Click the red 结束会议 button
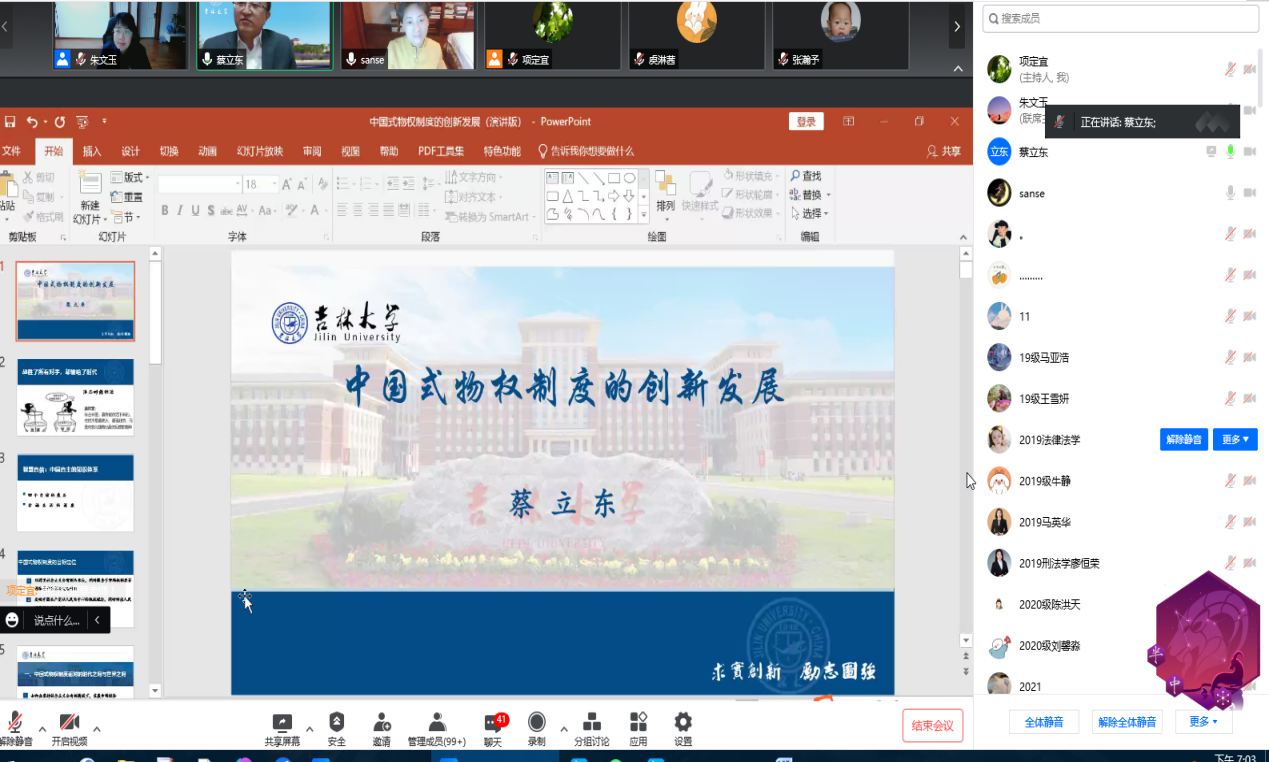This screenshot has height=762, width=1269. tap(933, 726)
